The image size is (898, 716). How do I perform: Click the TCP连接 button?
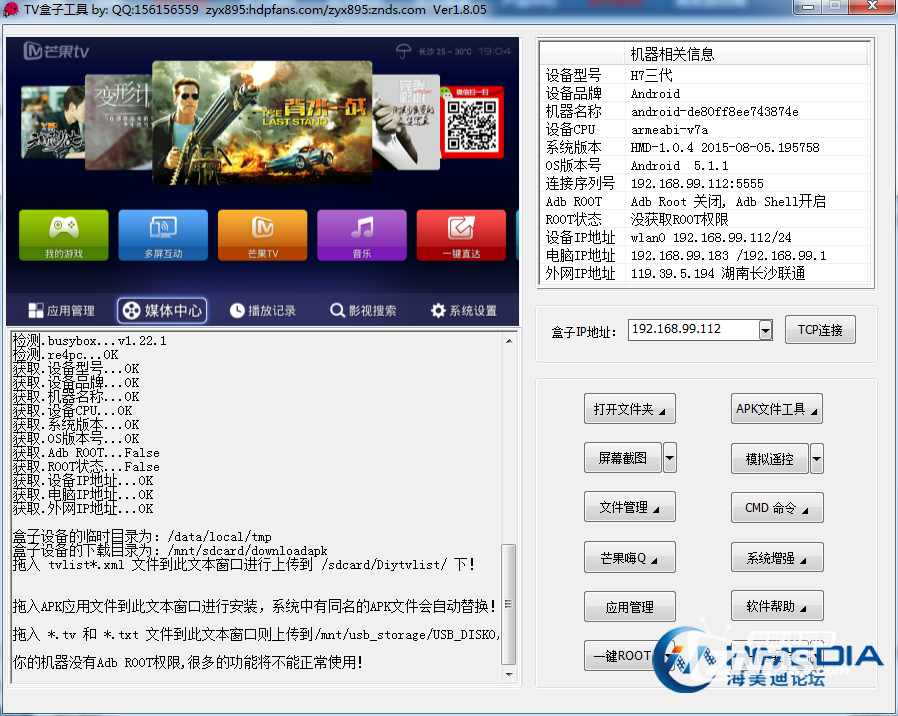820,330
